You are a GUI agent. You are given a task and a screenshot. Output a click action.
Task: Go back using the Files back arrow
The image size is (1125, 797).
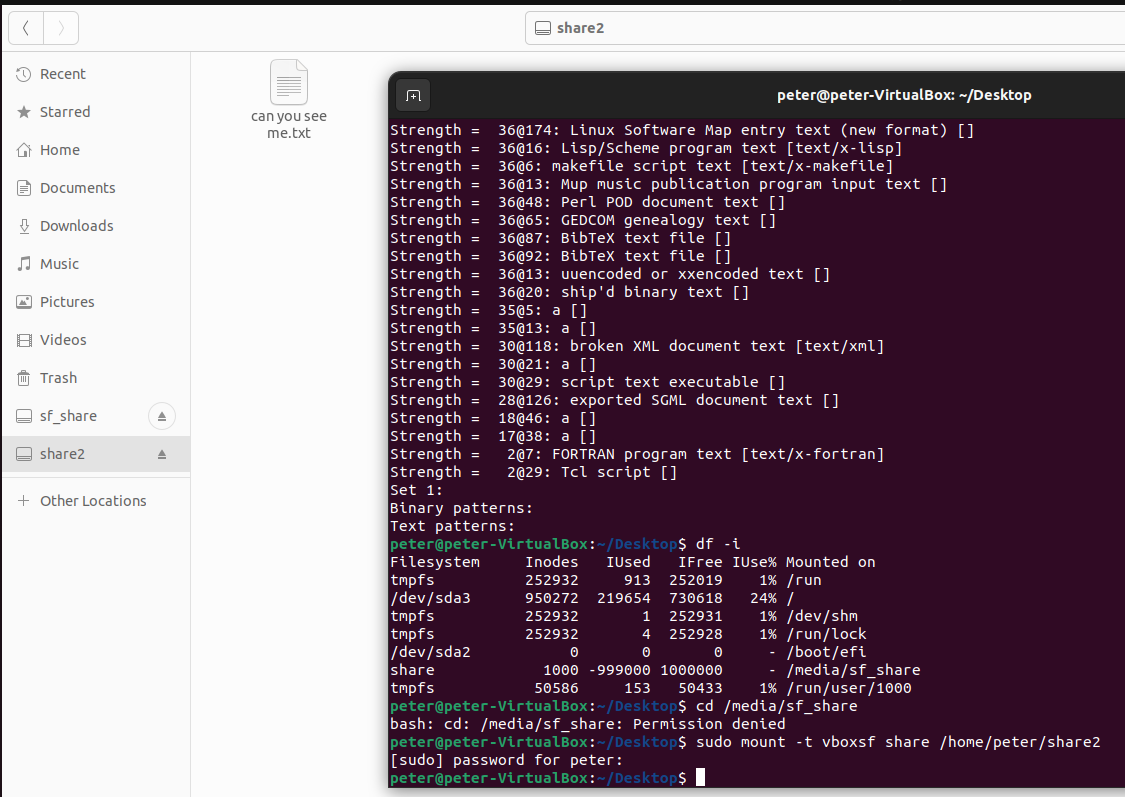pyautogui.click(x=26, y=28)
